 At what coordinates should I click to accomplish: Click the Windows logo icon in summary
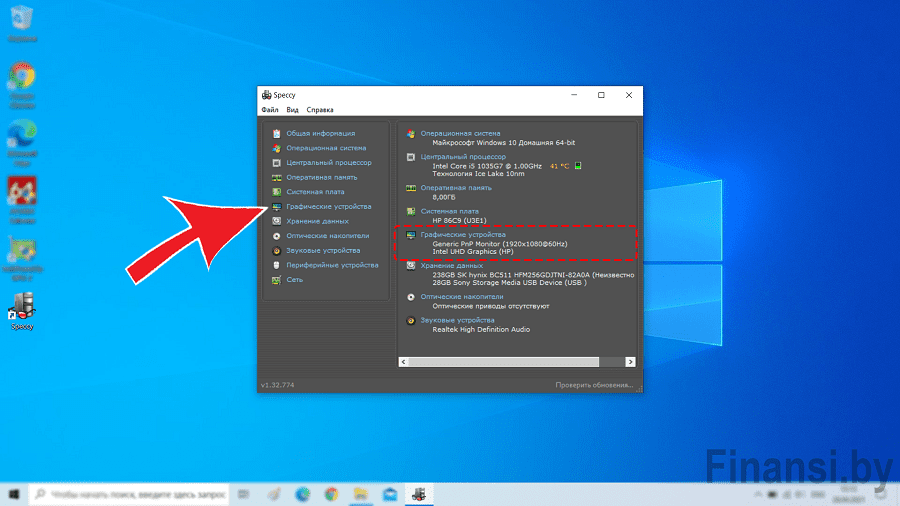[x=411, y=134]
